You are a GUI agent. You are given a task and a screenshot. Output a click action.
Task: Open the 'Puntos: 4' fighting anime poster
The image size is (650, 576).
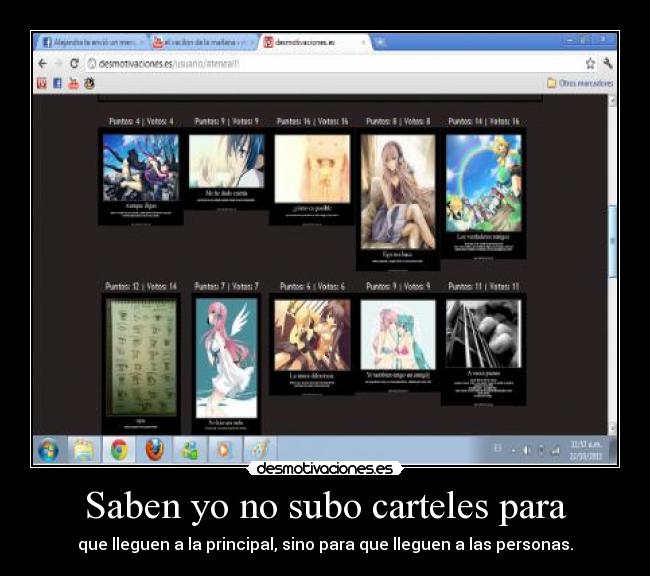click(141, 178)
